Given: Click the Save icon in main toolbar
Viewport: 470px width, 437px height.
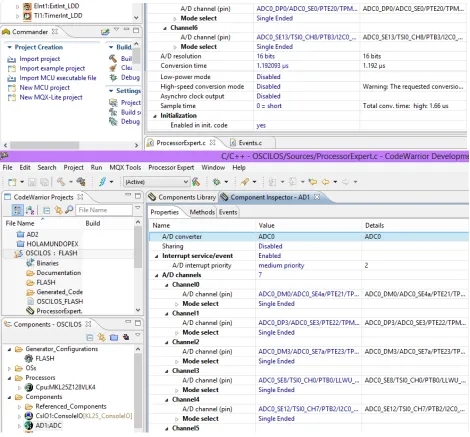Looking at the screenshot, I should point(32,182).
